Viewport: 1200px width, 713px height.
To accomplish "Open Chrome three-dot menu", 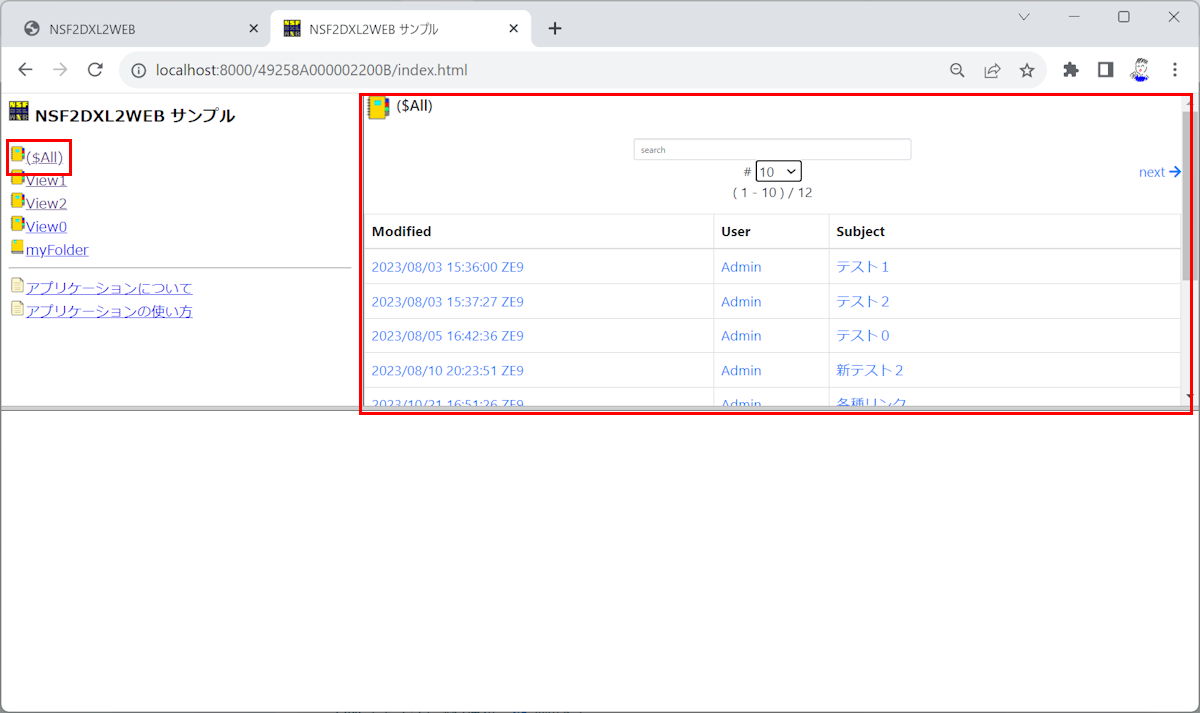I will click(1175, 70).
